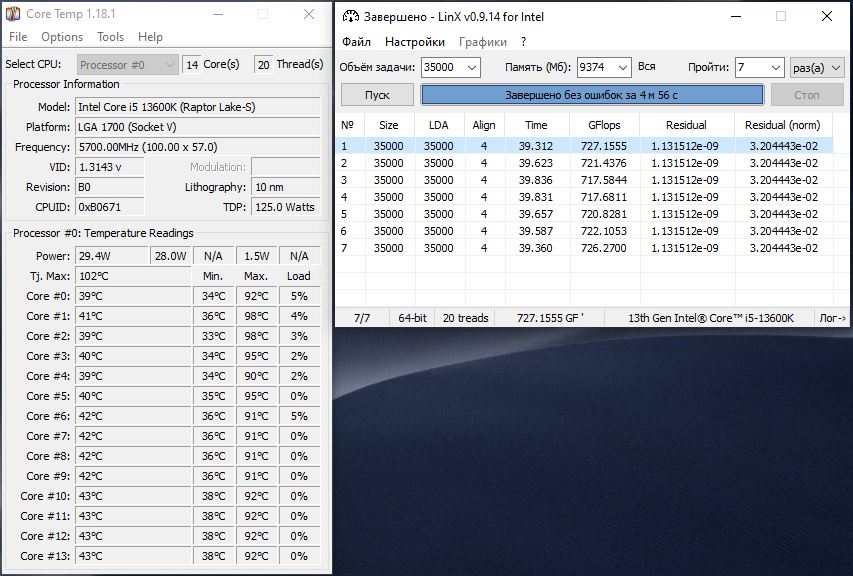Click the Residual (norm) column header
The width and height of the screenshot is (853, 576).
[782, 125]
